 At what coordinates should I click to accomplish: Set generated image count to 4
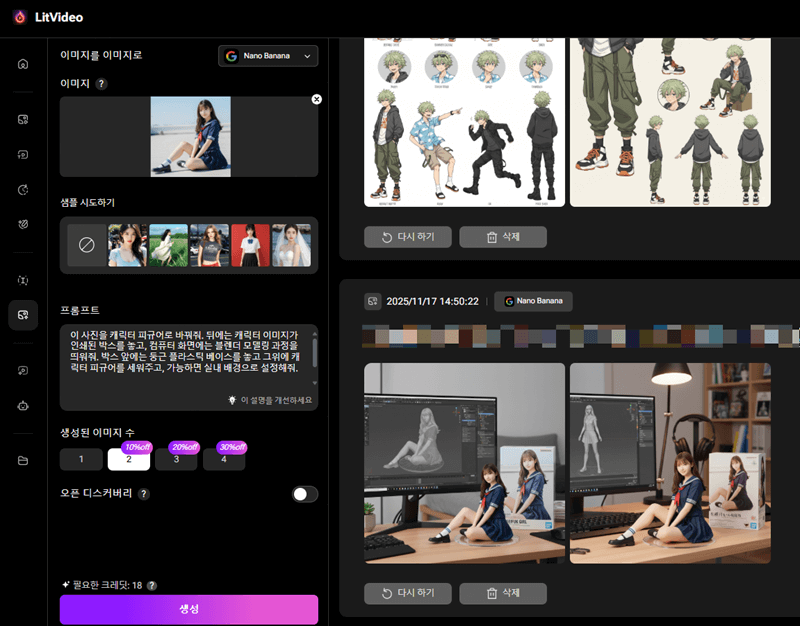(224, 459)
